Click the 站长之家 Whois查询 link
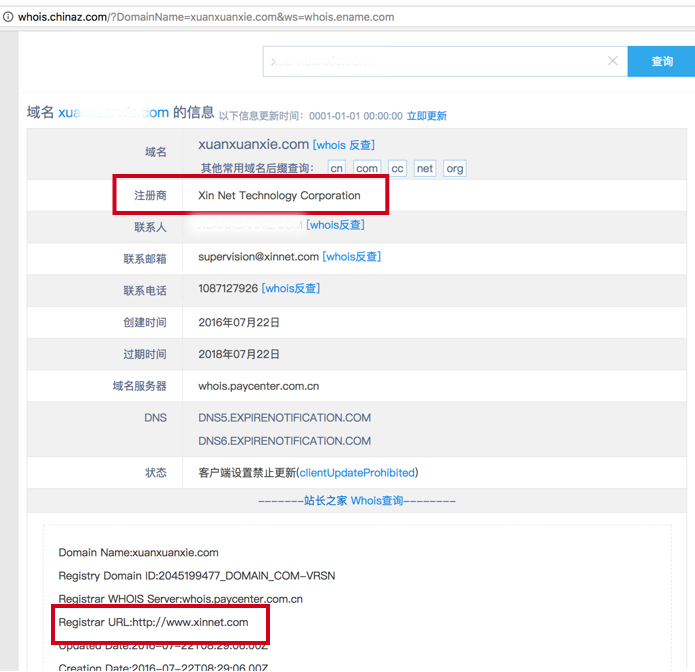The height and width of the screenshot is (672, 695). pos(356,500)
